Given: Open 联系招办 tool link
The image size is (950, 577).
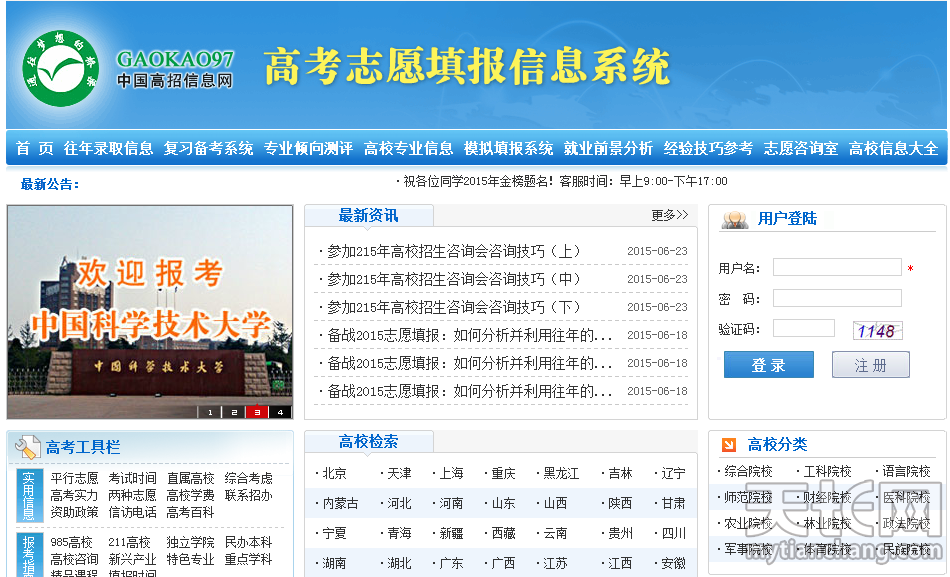Looking at the screenshot, I should (x=249, y=495).
